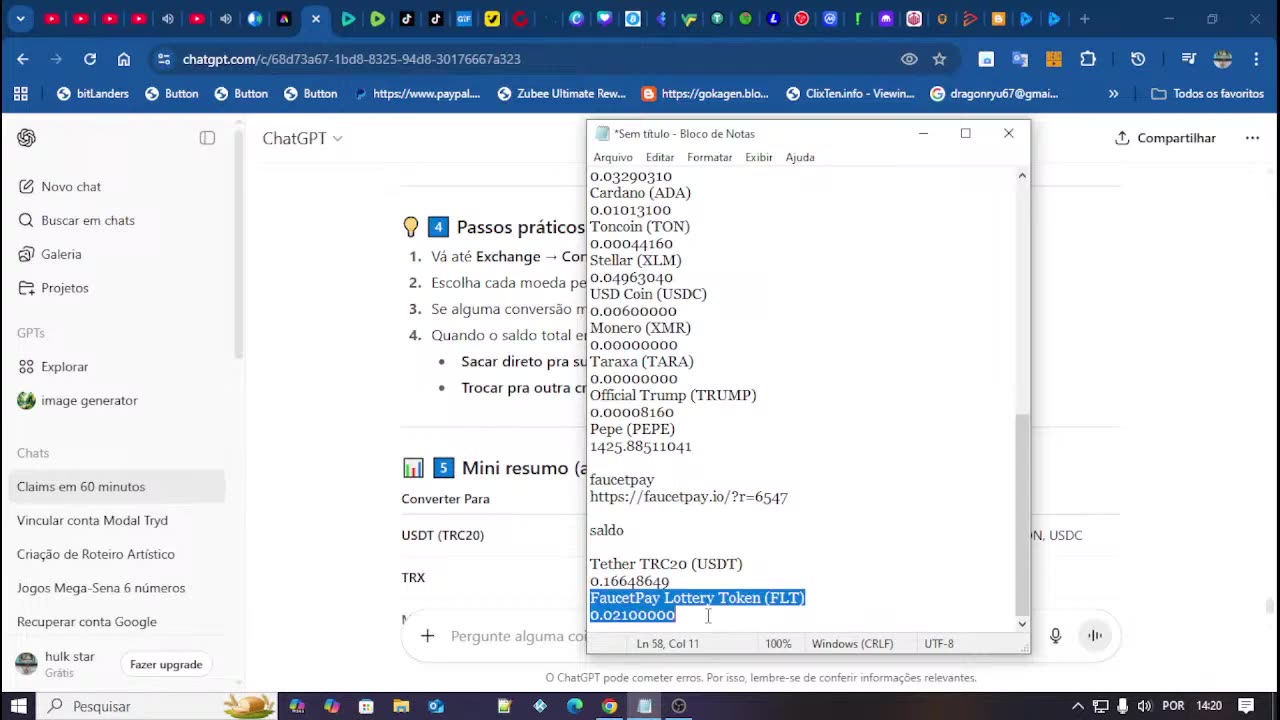Click Notepad scrollbar up arrow
Image resolution: width=1280 pixels, height=720 pixels.
pyautogui.click(x=1022, y=176)
